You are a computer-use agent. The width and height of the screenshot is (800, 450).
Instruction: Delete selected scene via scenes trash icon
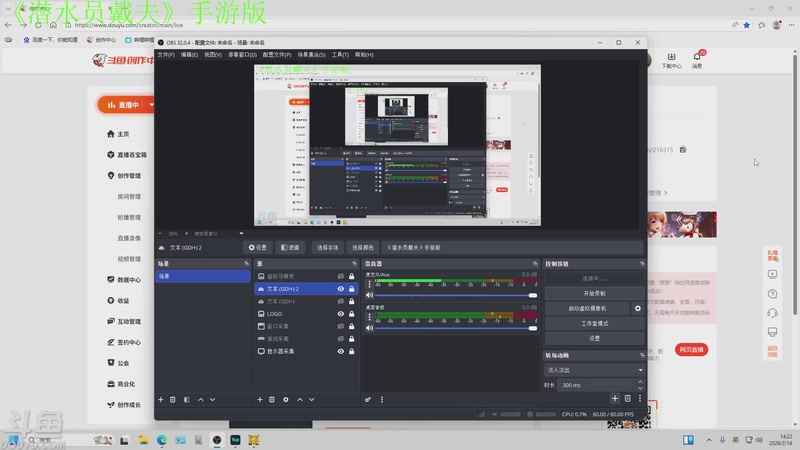coord(173,399)
